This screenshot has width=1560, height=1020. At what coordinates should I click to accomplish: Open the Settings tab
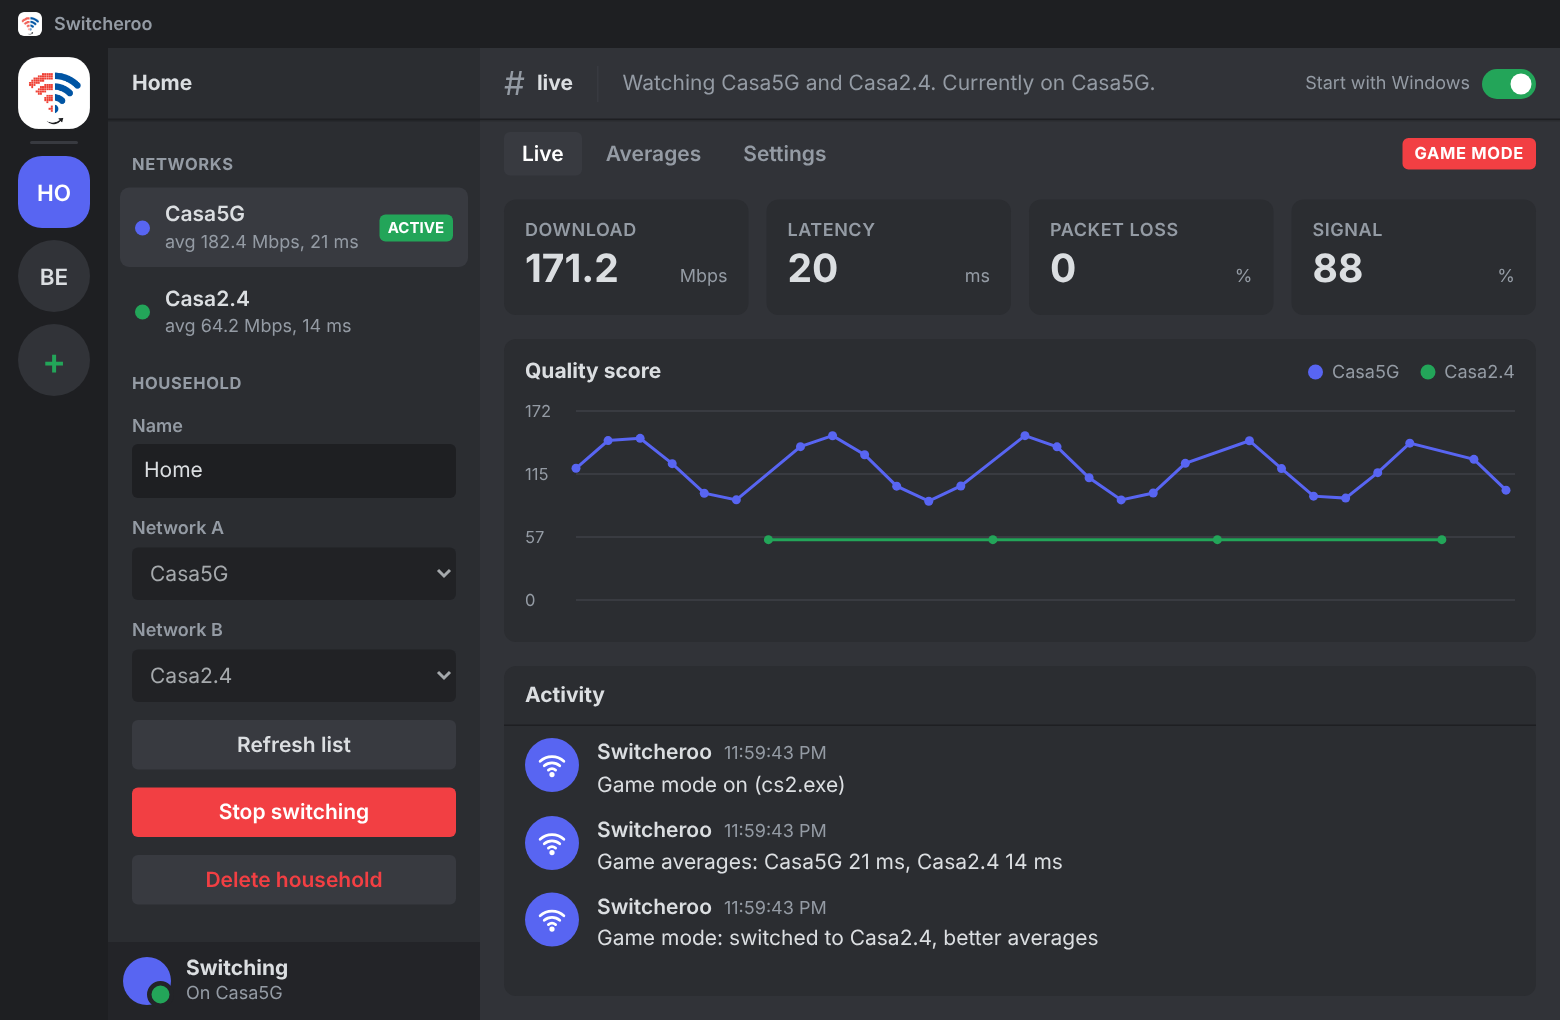point(785,154)
